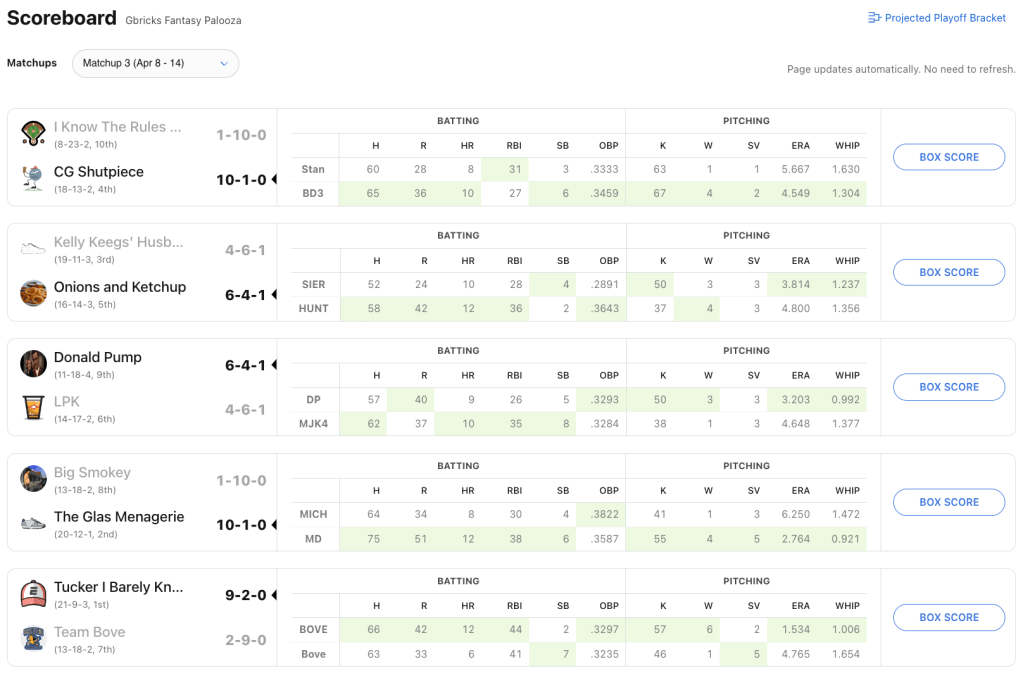Screen dimensions: 1023x690
Task: Open the Kelly Keegs' Husb... team page
Action: coord(119,242)
